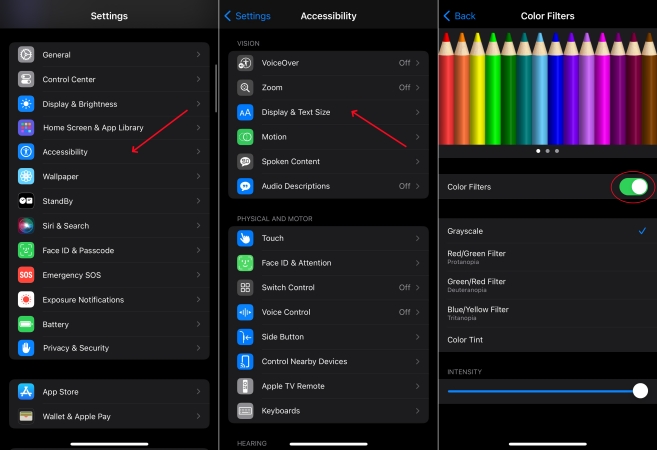Screen dimensions: 657x450
Task: Tap the Voice Control waveform icon
Action: pos(245,312)
